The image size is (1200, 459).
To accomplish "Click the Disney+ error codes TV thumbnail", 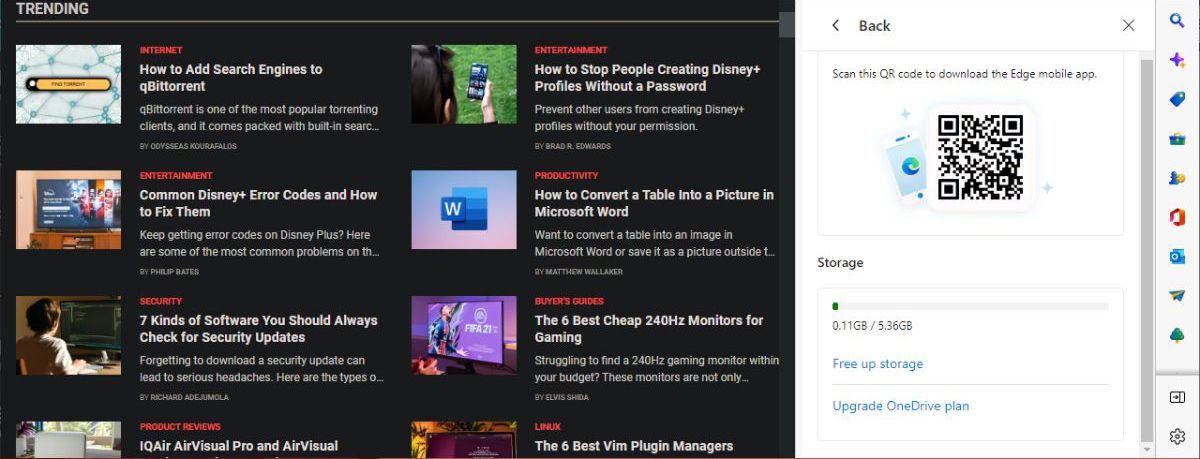I will [68, 210].
